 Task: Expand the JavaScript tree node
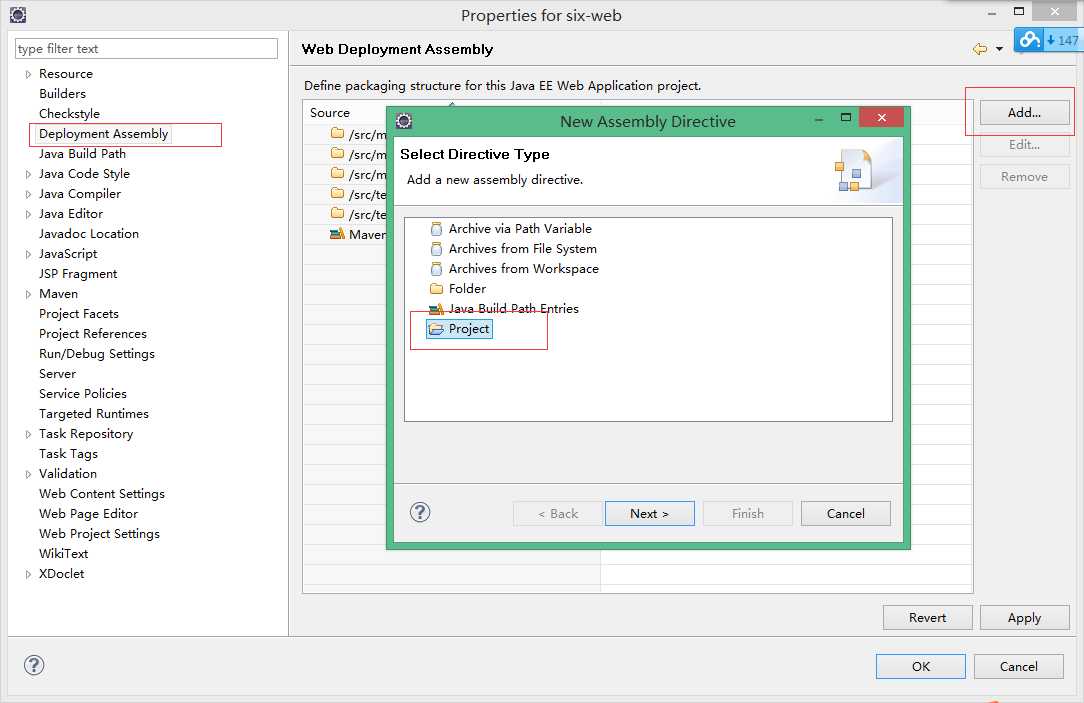(28, 254)
